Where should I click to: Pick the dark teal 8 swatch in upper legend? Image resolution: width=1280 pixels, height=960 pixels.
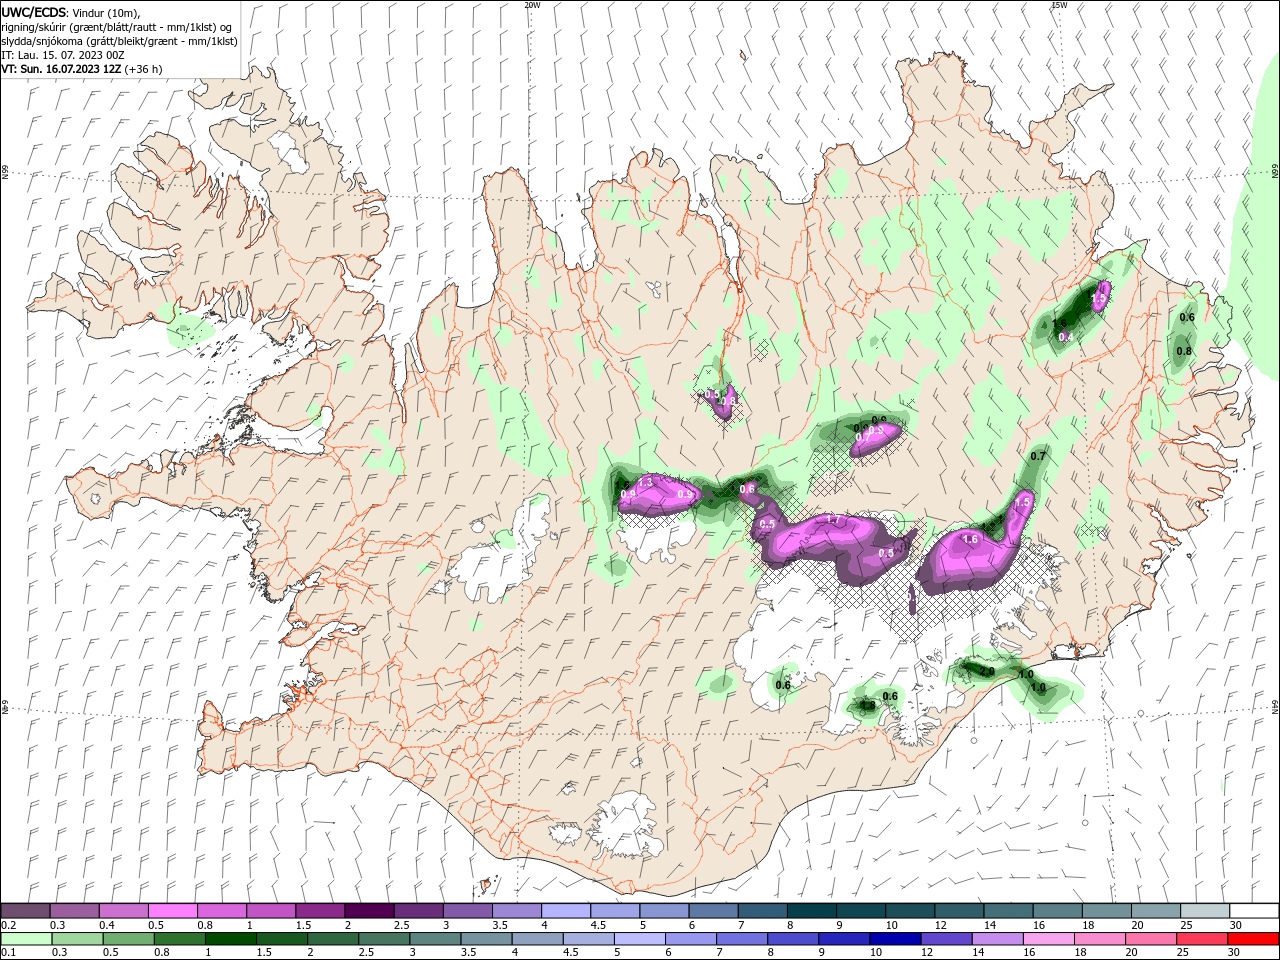pos(811,911)
